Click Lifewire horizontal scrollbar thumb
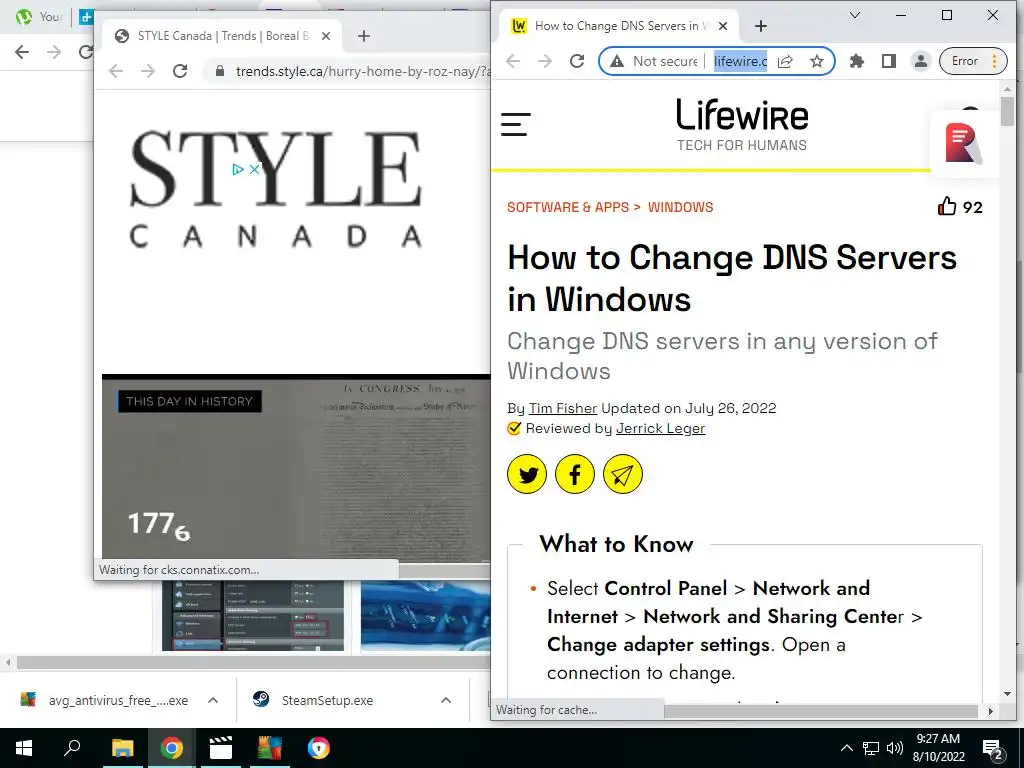This screenshot has height=768, width=1024. (x=821, y=711)
